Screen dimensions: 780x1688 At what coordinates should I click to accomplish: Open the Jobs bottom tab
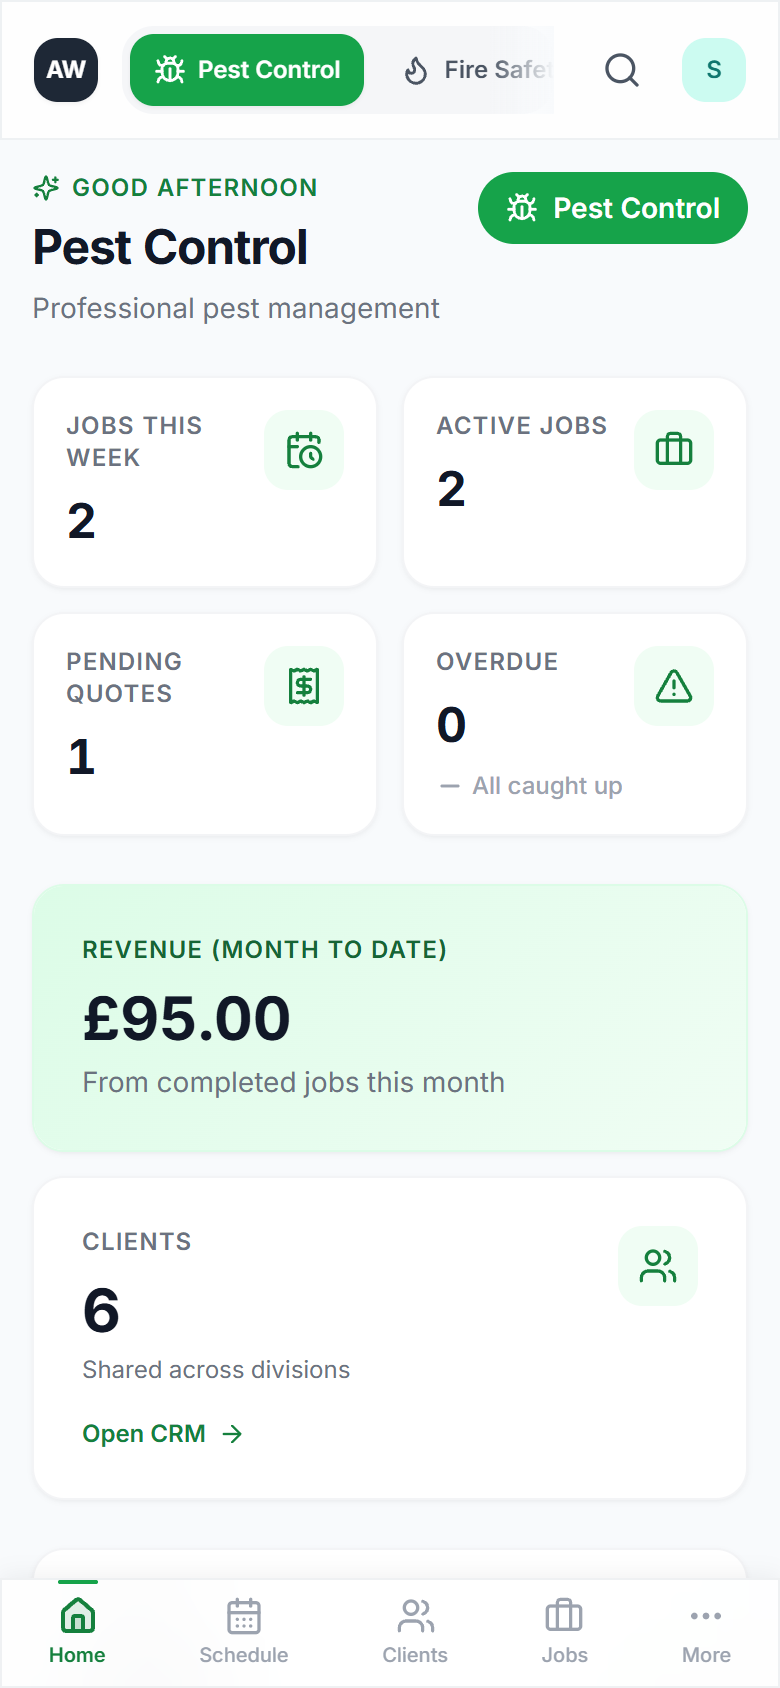(564, 1632)
